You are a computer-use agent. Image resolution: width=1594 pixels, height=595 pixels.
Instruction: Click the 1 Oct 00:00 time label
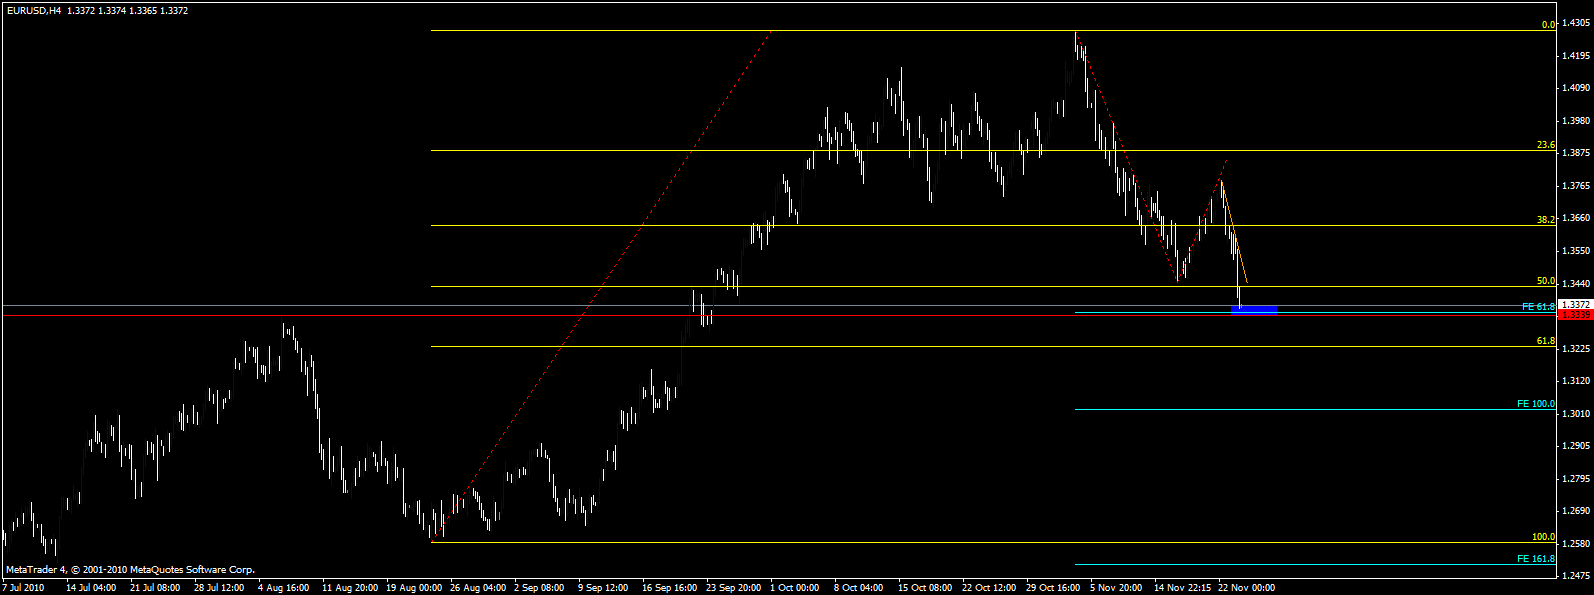tap(795, 588)
